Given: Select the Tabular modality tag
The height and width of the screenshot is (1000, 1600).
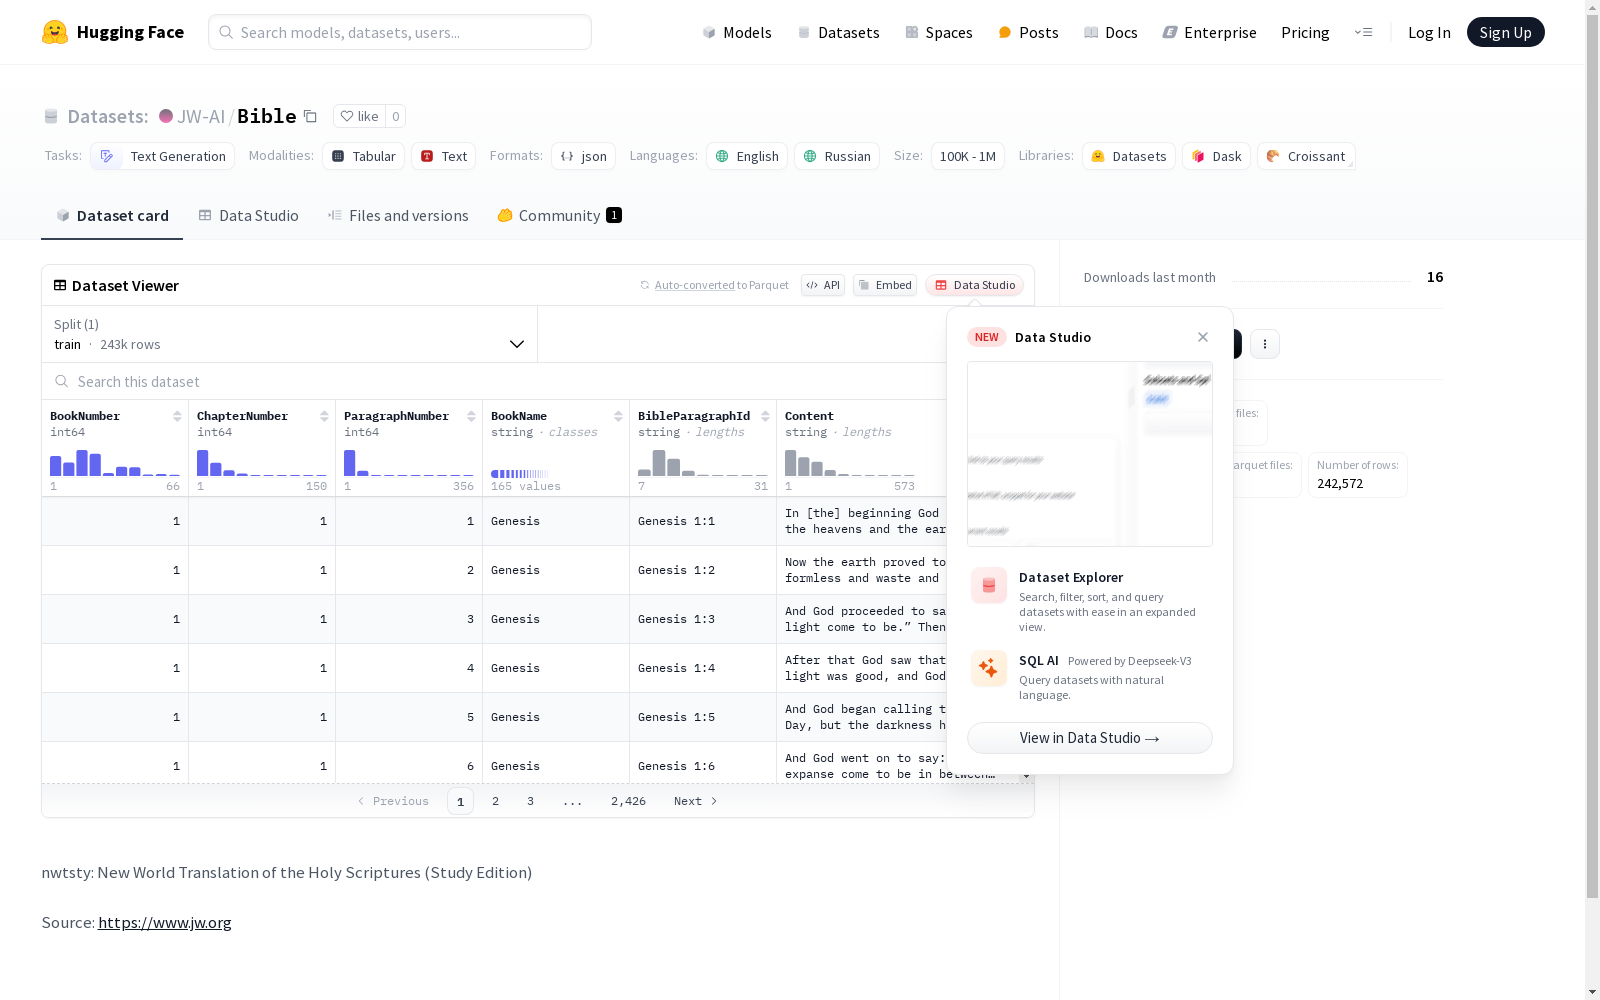Looking at the screenshot, I should click(x=363, y=156).
